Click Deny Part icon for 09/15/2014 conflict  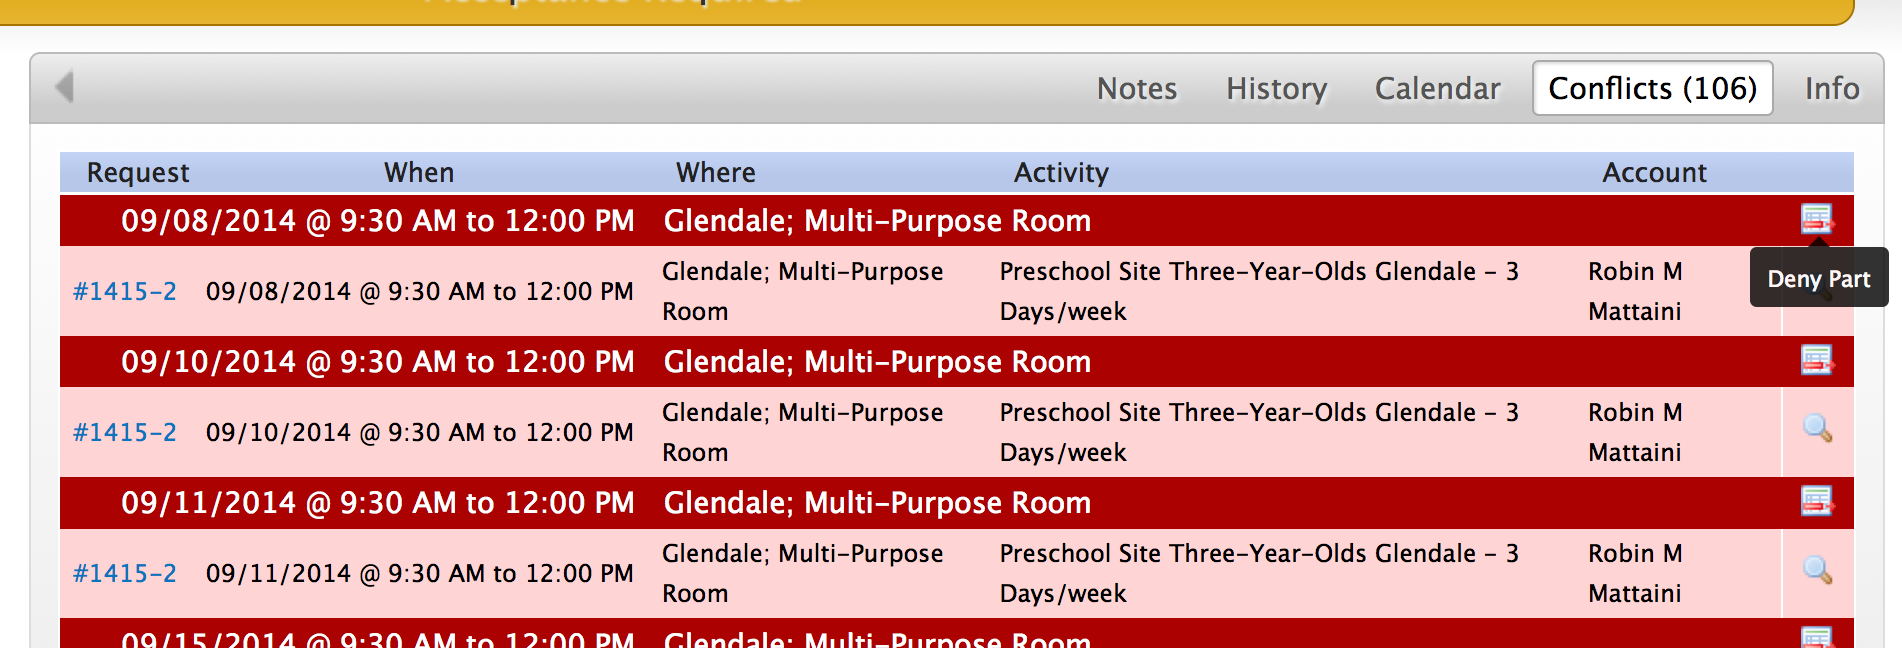tap(1817, 637)
